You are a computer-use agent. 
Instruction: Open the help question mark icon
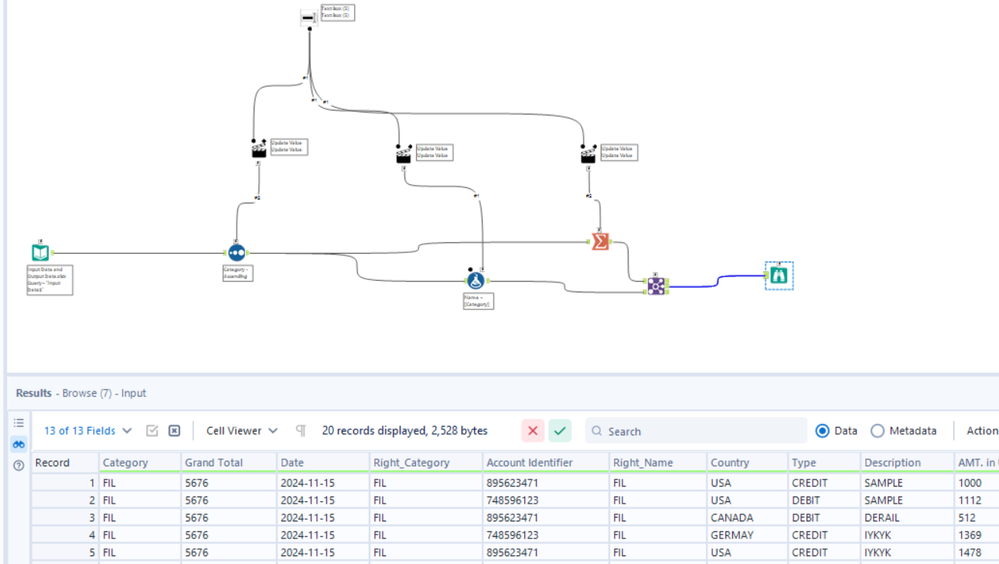18,465
